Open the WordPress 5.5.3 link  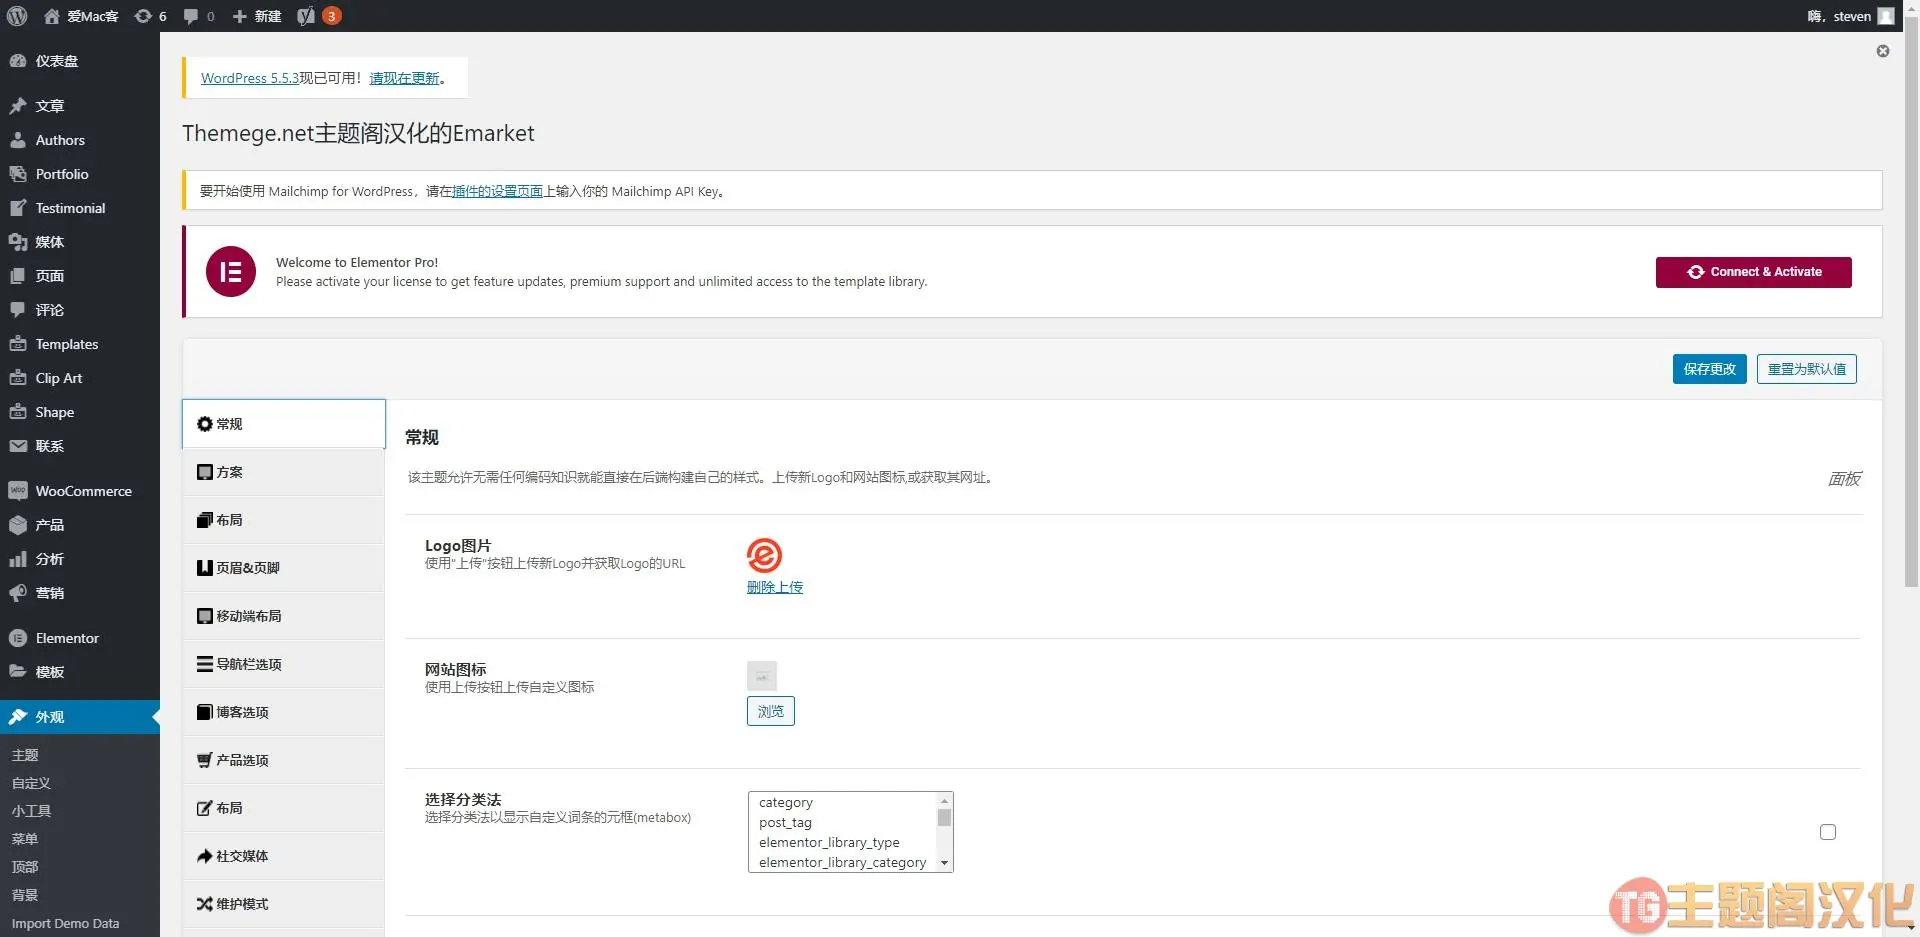250,78
